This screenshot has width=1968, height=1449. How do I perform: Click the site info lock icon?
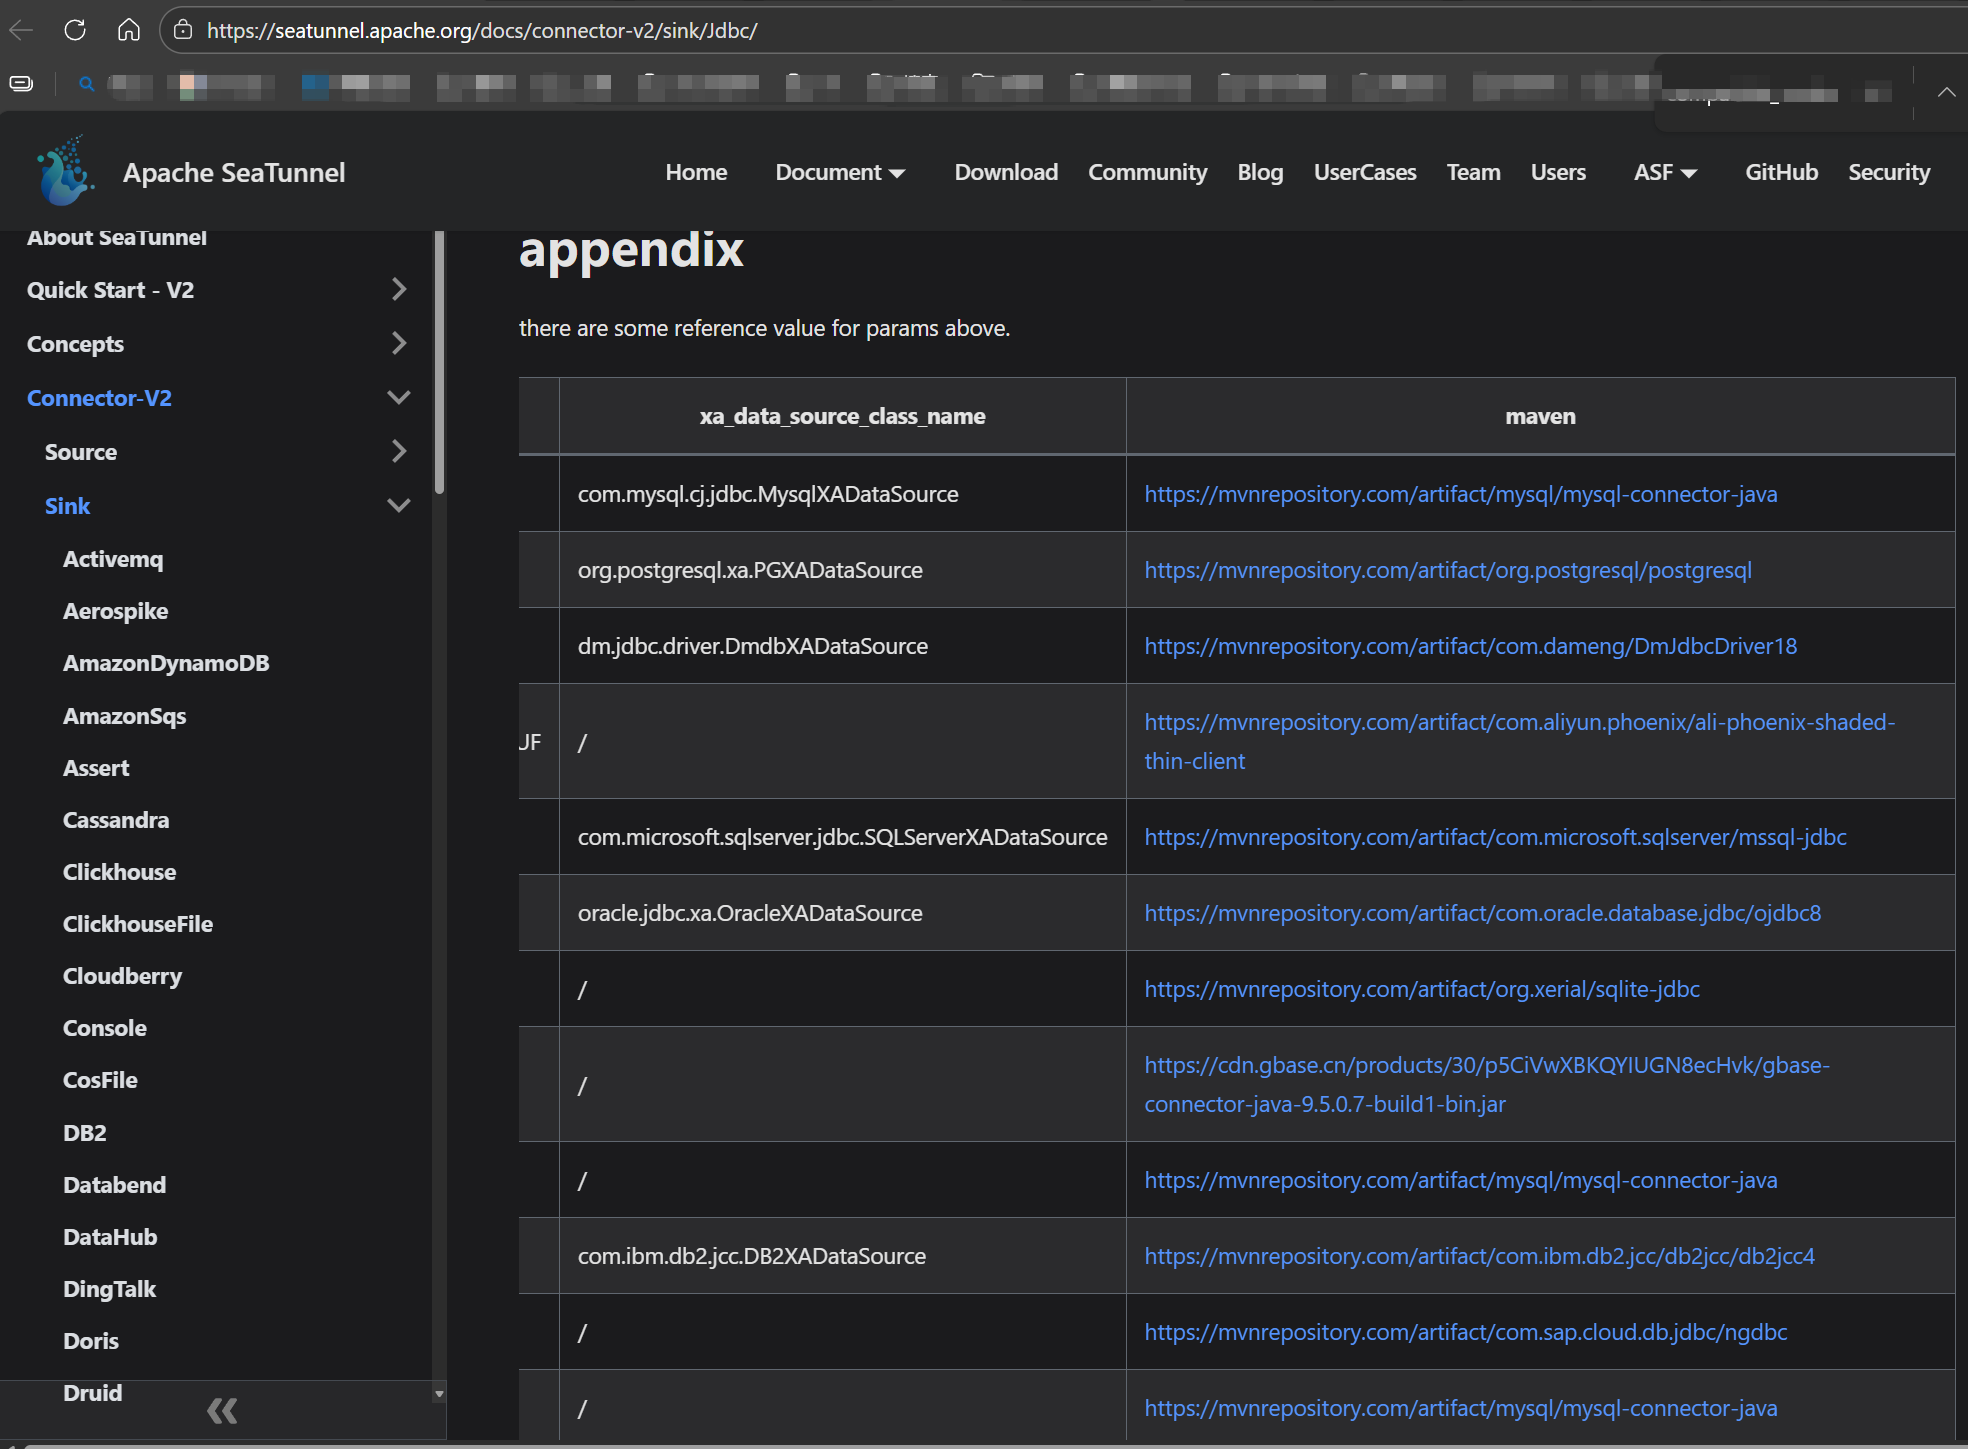(x=183, y=30)
